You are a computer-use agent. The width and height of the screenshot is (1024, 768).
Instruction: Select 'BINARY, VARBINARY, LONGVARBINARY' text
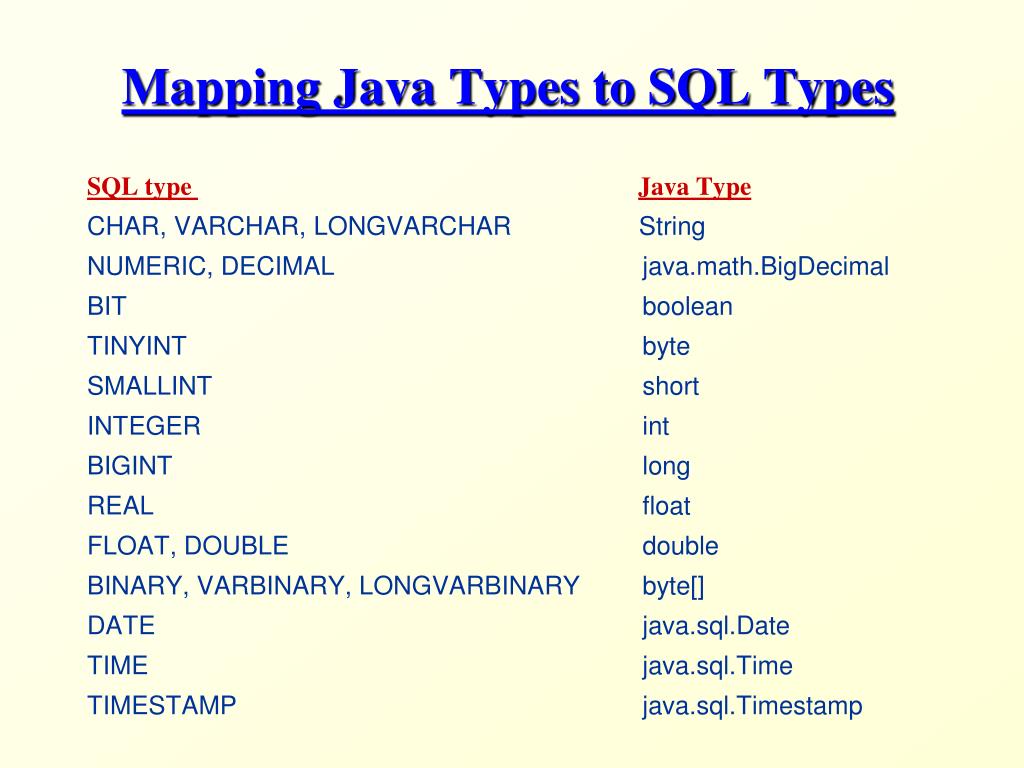click(x=333, y=586)
